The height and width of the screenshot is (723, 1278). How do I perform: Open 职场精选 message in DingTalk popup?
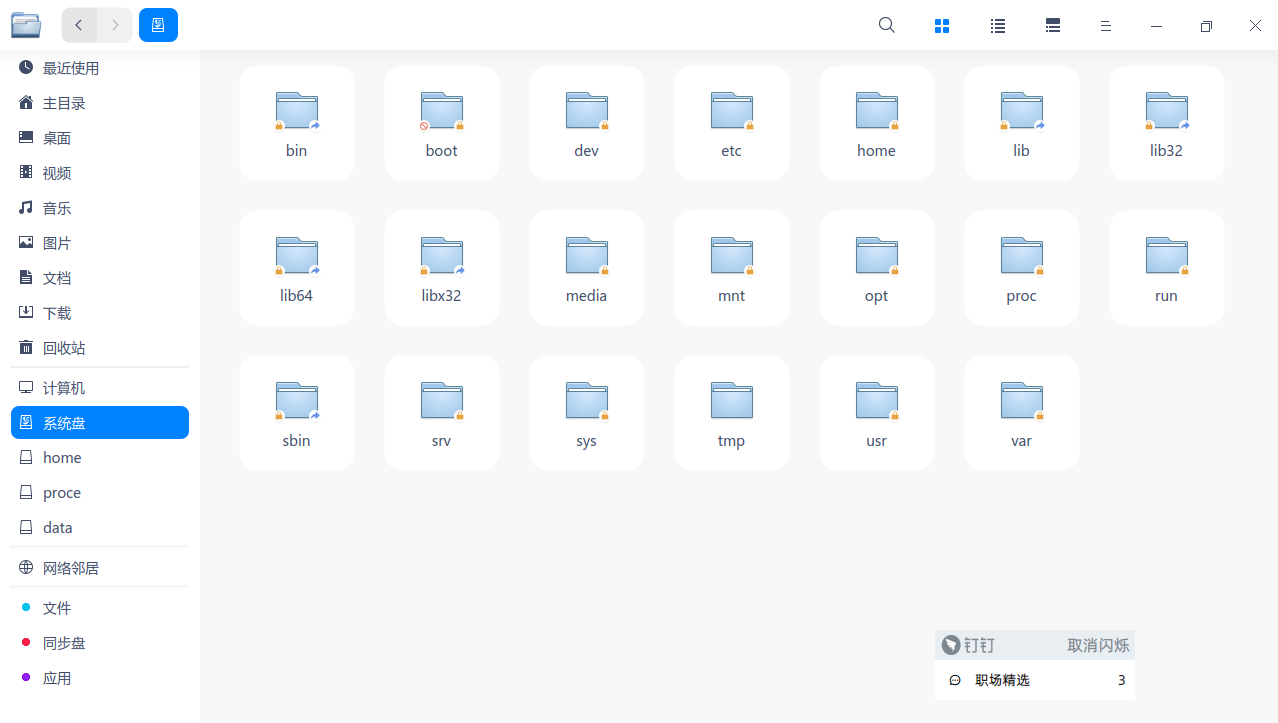tap(1035, 680)
